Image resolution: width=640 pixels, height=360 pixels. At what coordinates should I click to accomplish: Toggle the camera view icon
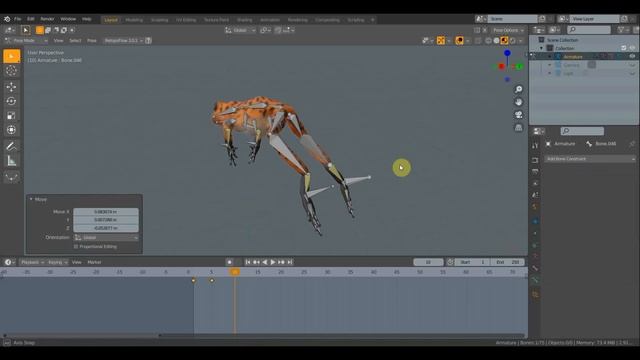[518, 115]
